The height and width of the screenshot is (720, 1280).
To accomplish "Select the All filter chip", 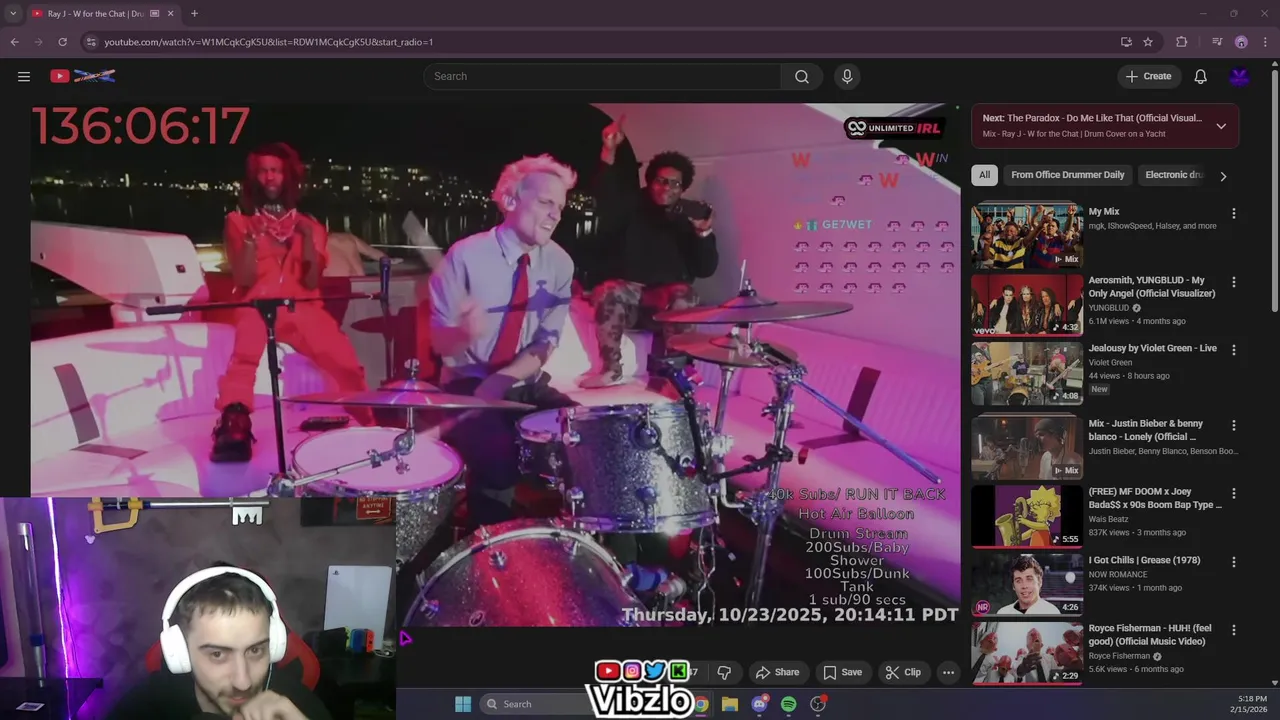I will tap(984, 175).
